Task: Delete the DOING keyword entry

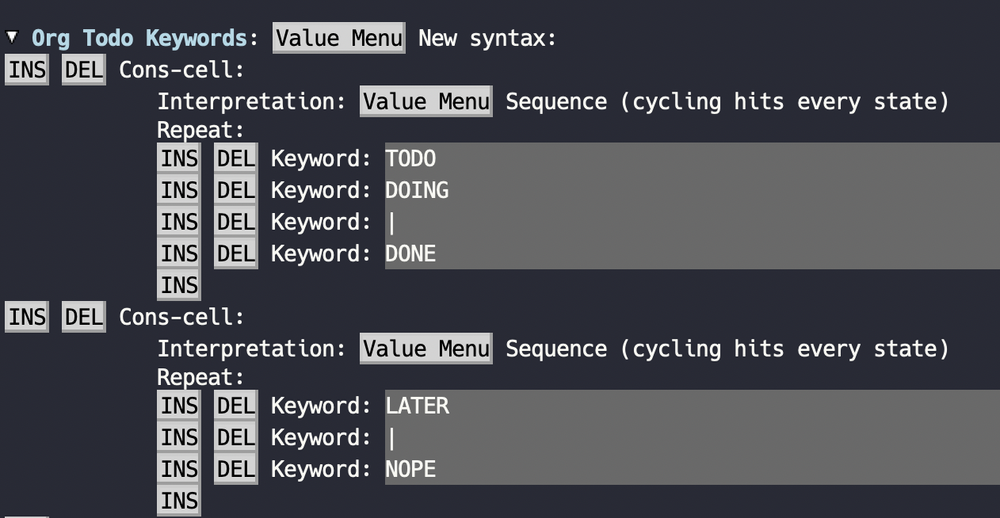Action: pos(236,190)
